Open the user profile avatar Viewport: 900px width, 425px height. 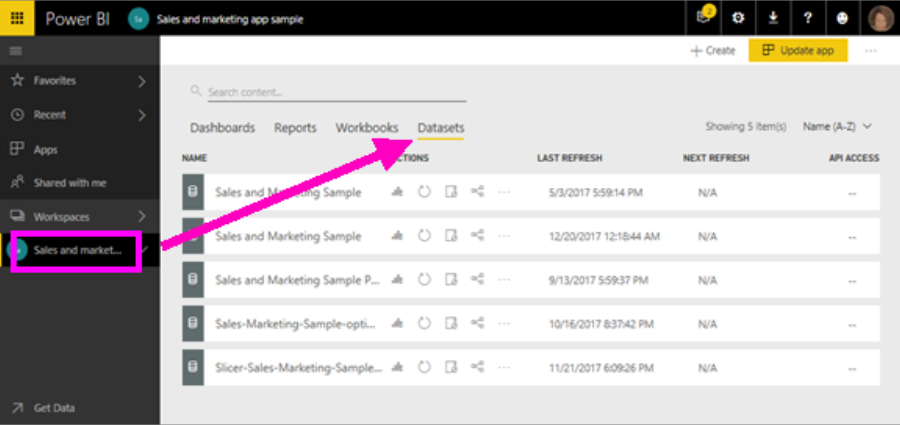coord(880,18)
